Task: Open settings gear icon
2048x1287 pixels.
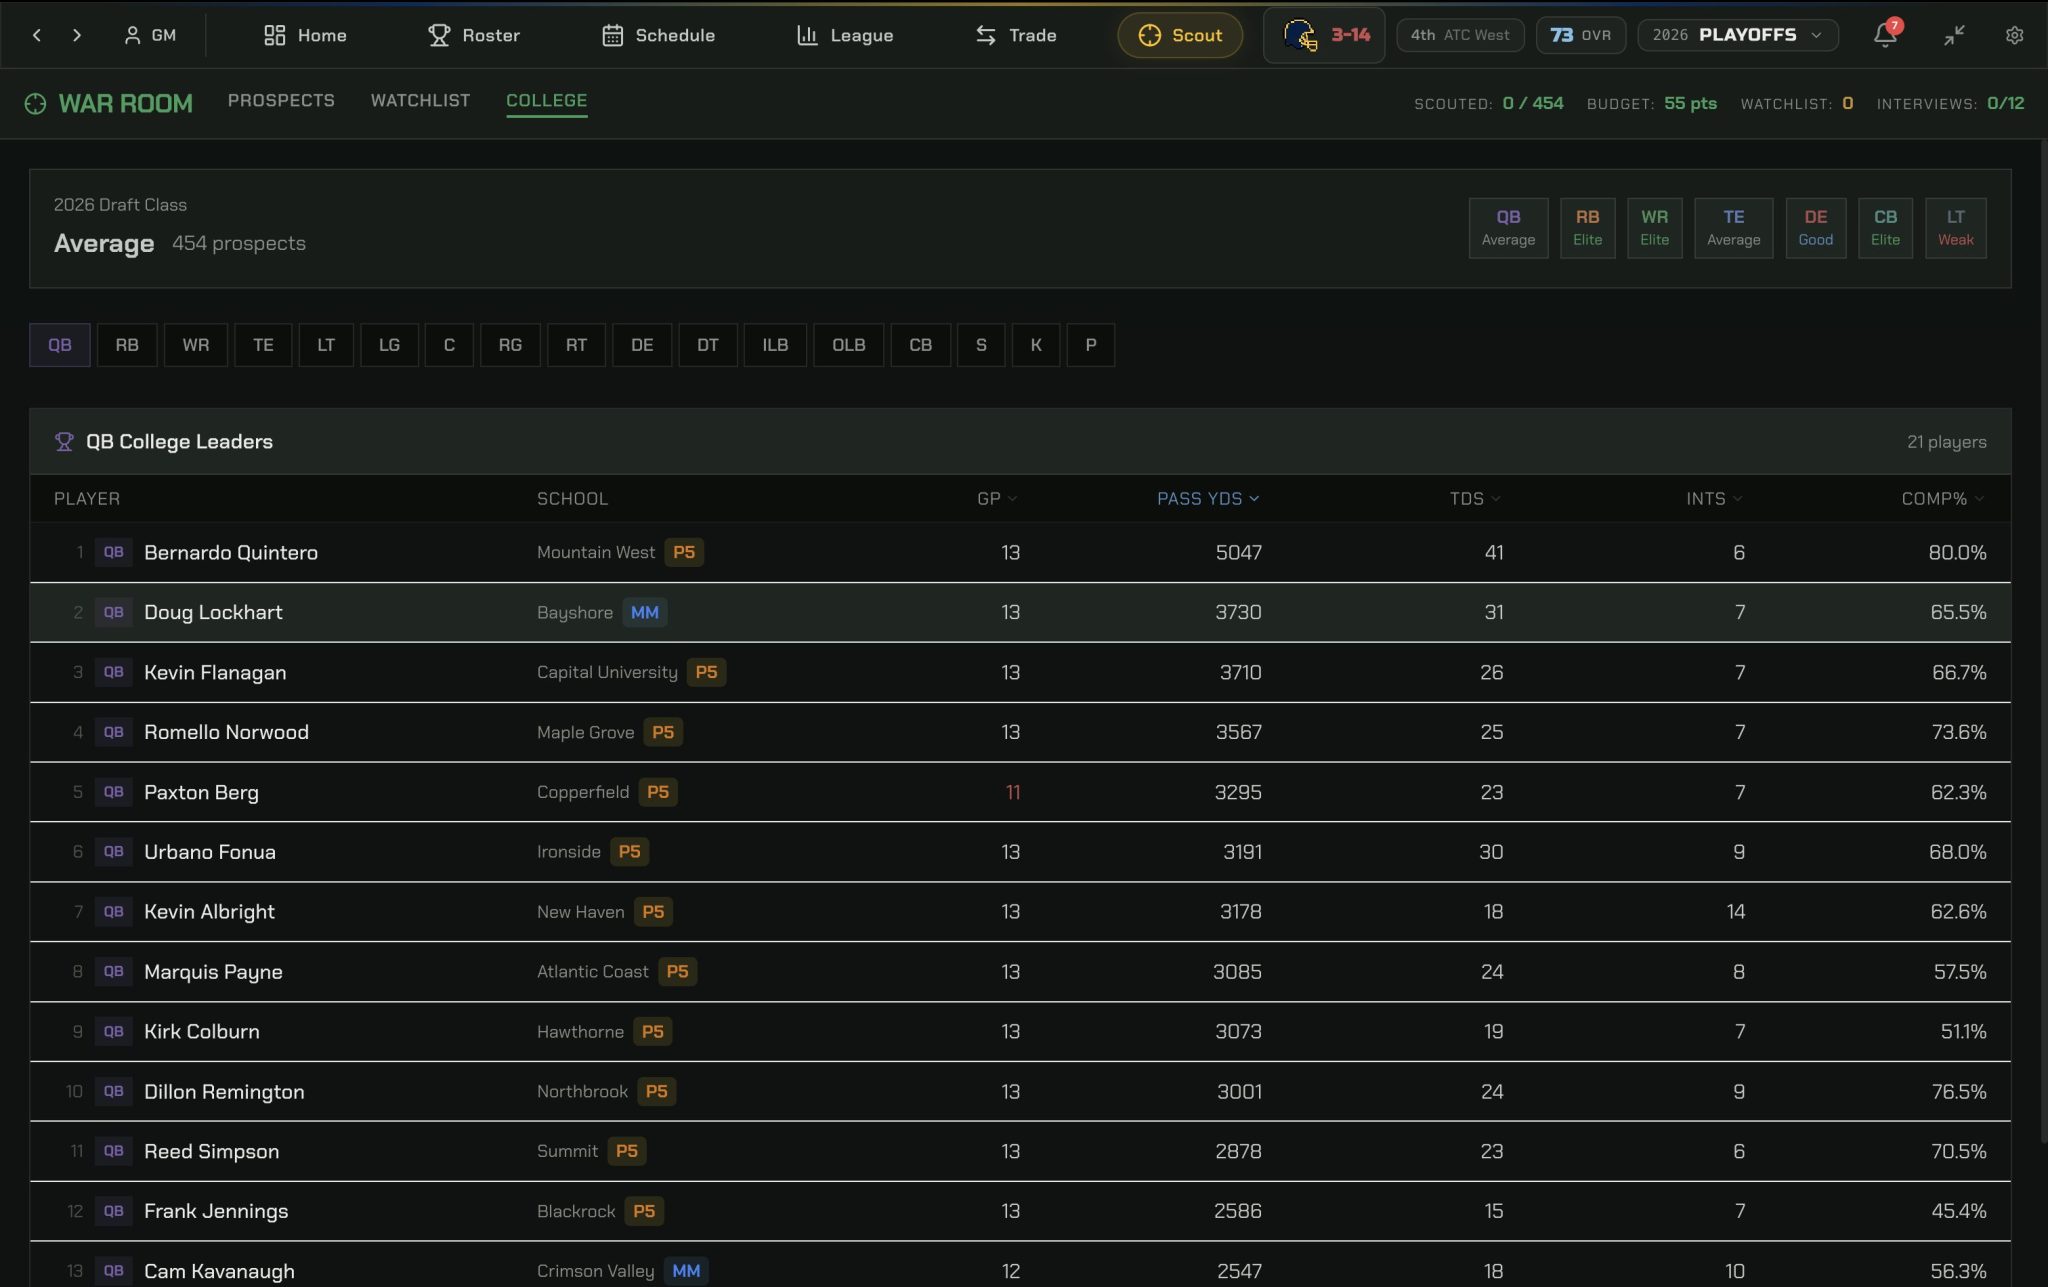Action: click(2014, 35)
